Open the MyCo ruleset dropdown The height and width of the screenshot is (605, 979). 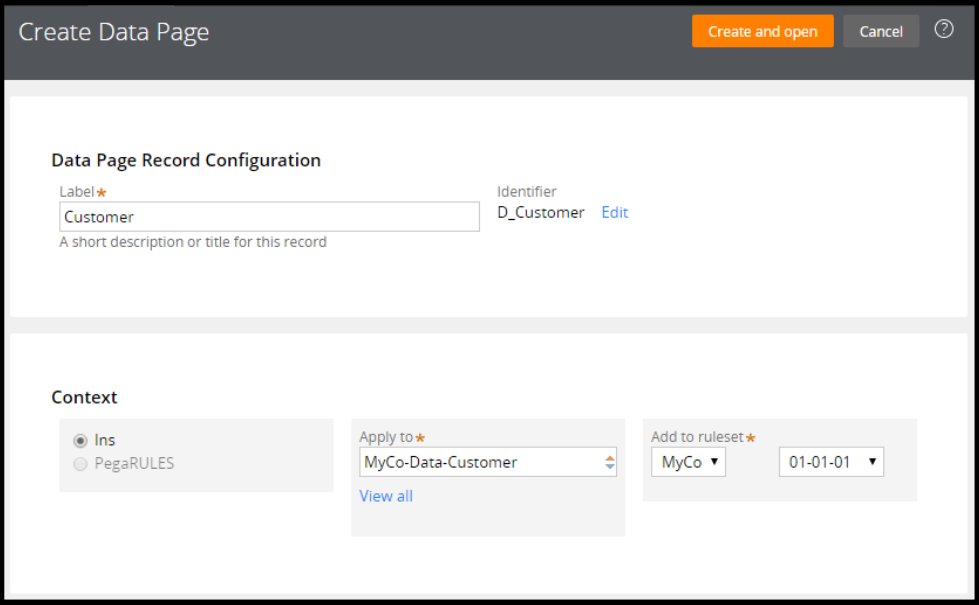[x=688, y=462]
